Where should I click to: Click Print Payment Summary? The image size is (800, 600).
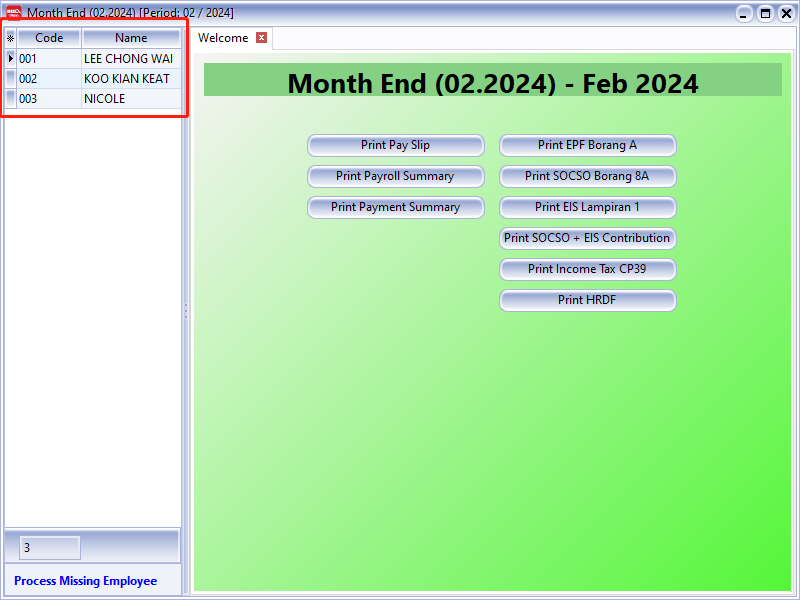point(395,207)
